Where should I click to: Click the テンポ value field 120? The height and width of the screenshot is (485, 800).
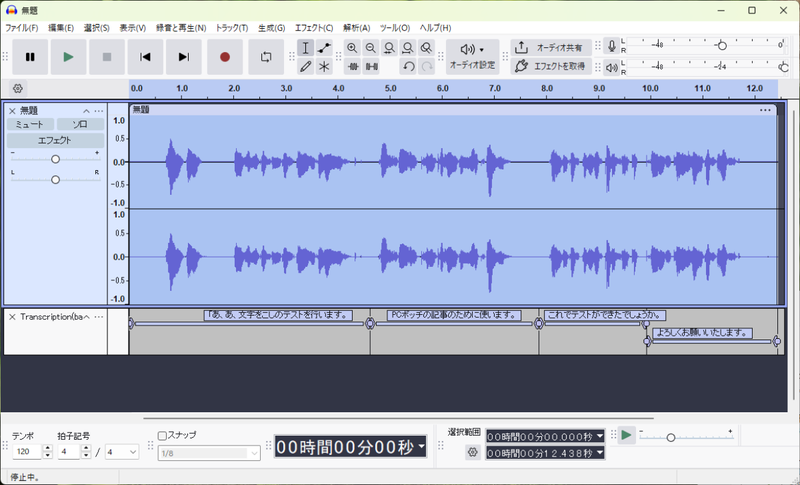(27, 452)
